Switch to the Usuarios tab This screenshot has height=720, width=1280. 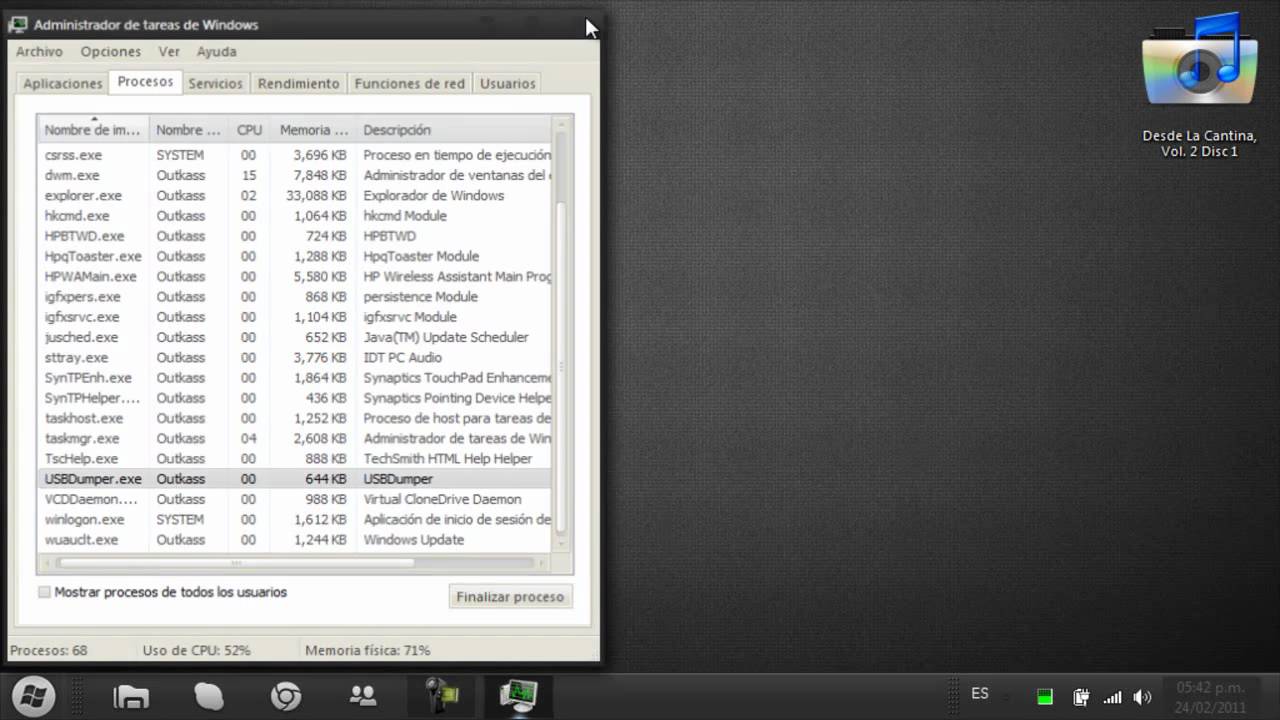pos(507,83)
